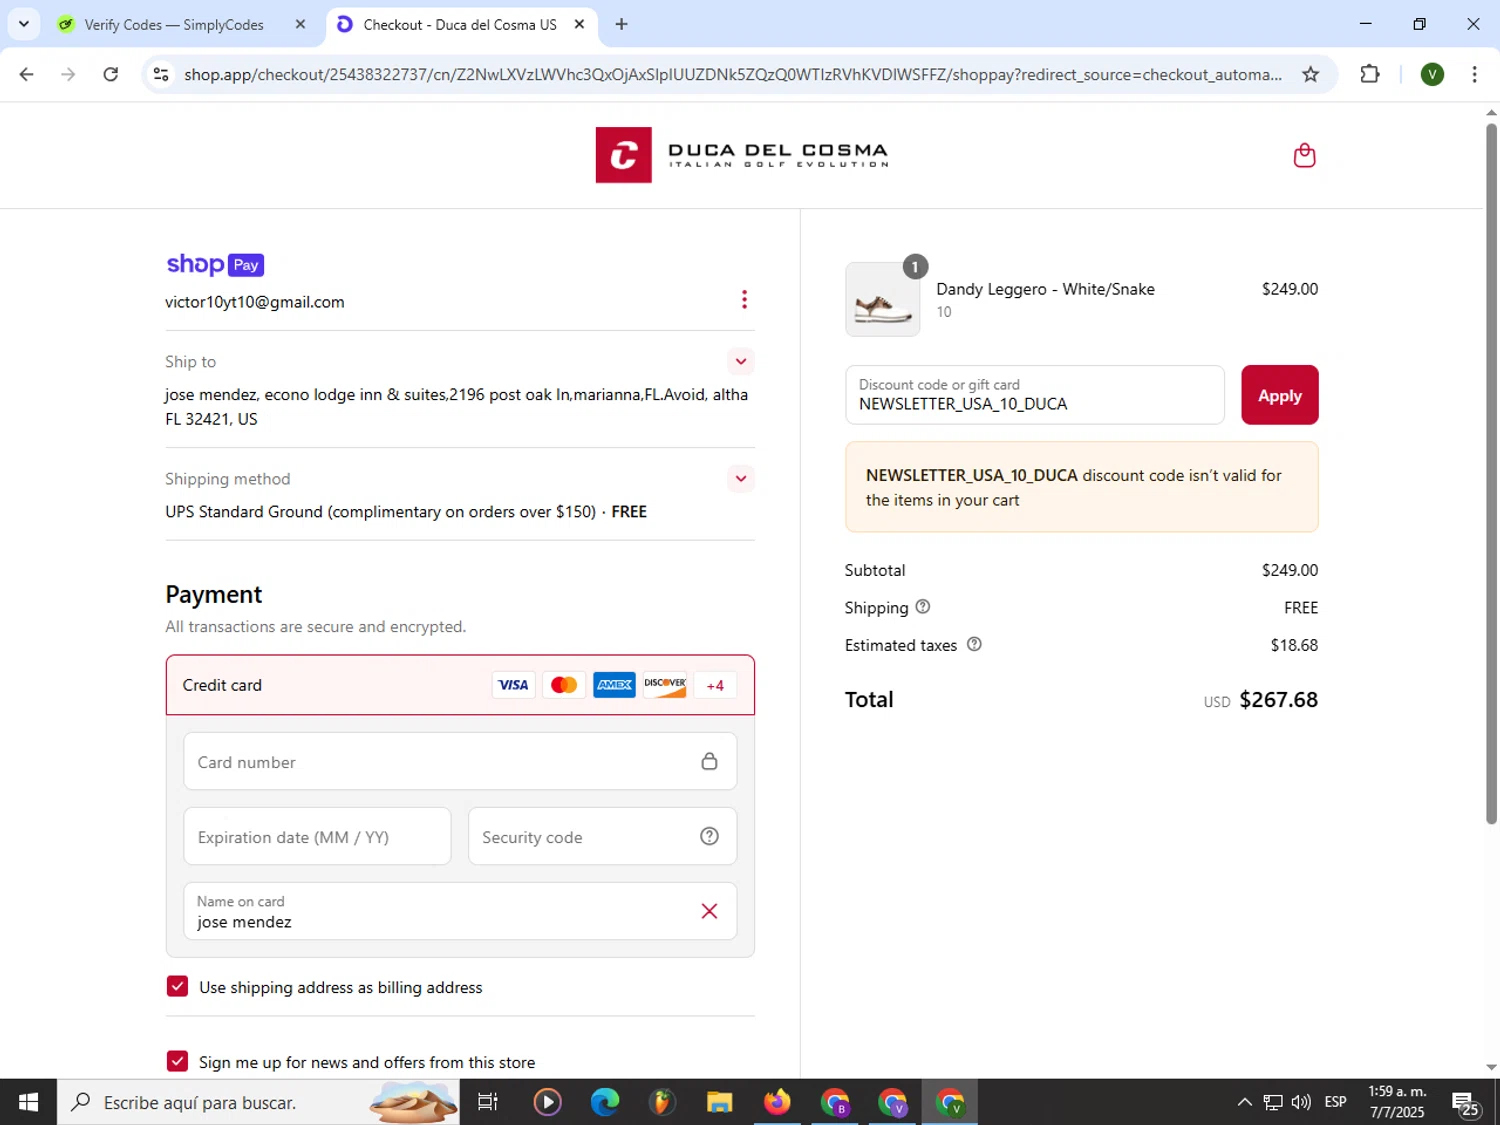Focus the Expiration date field
Viewport: 1500px width, 1125px height.
(317, 837)
